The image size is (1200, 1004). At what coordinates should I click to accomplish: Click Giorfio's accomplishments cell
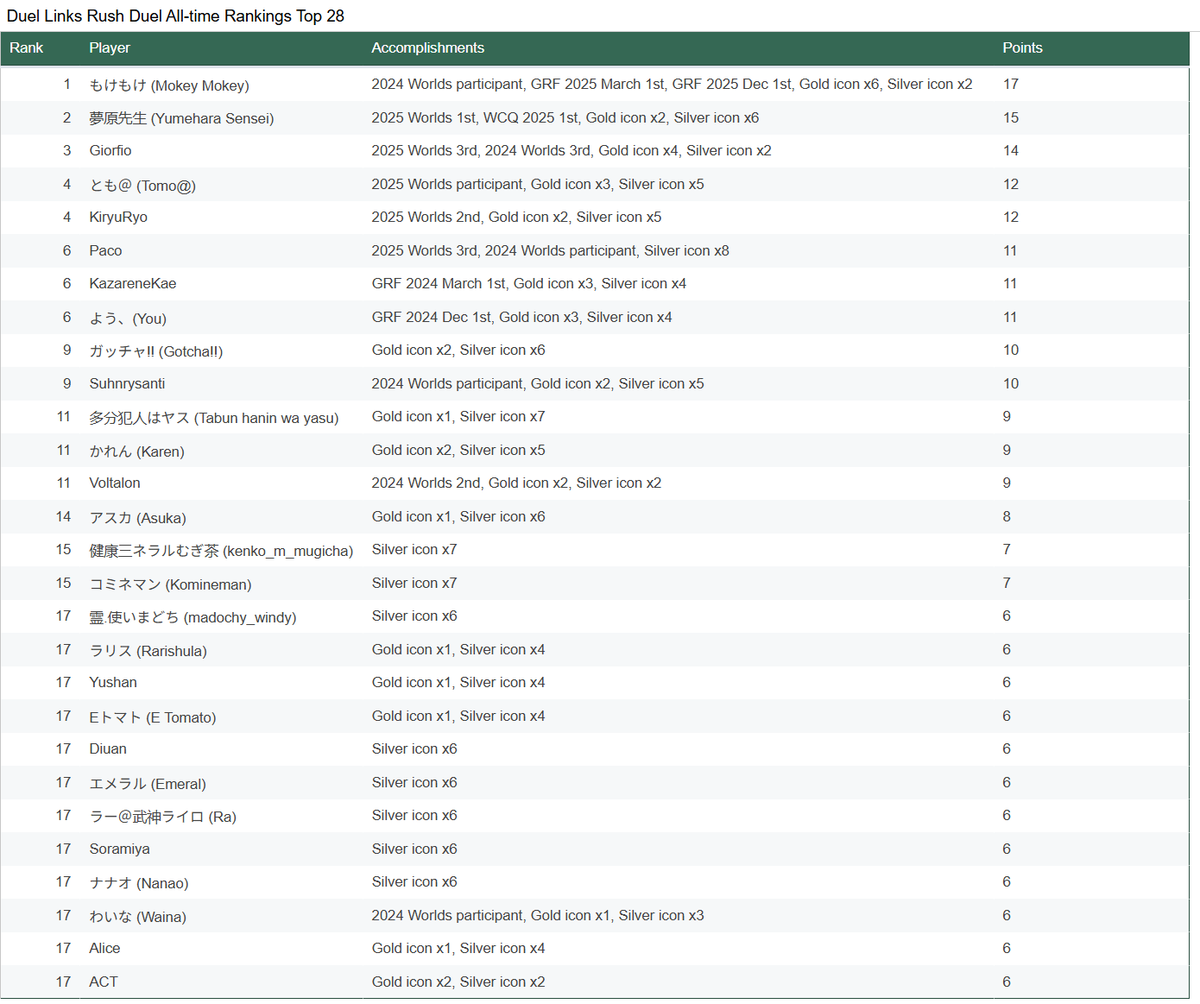pyautogui.click(x=571, y=151)
